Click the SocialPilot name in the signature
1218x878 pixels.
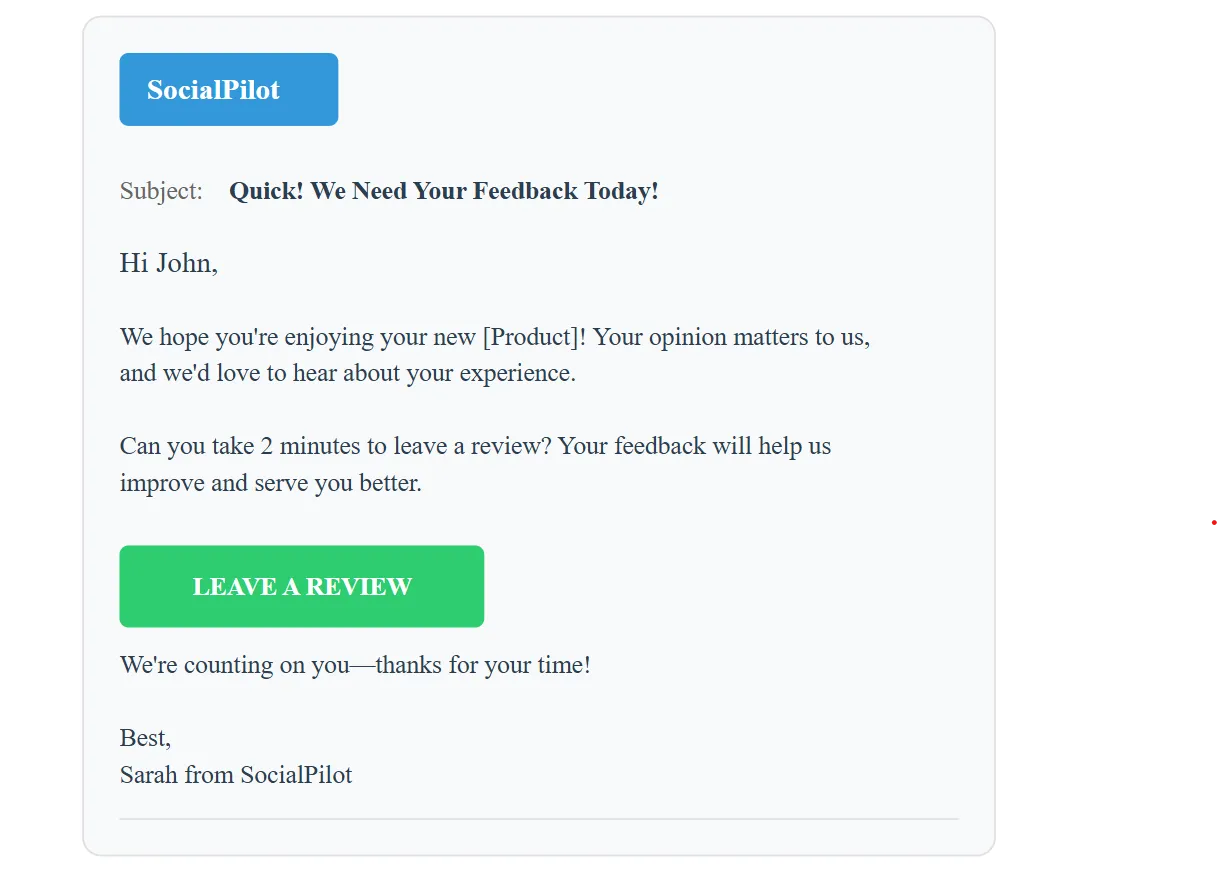tap(295, 774)
